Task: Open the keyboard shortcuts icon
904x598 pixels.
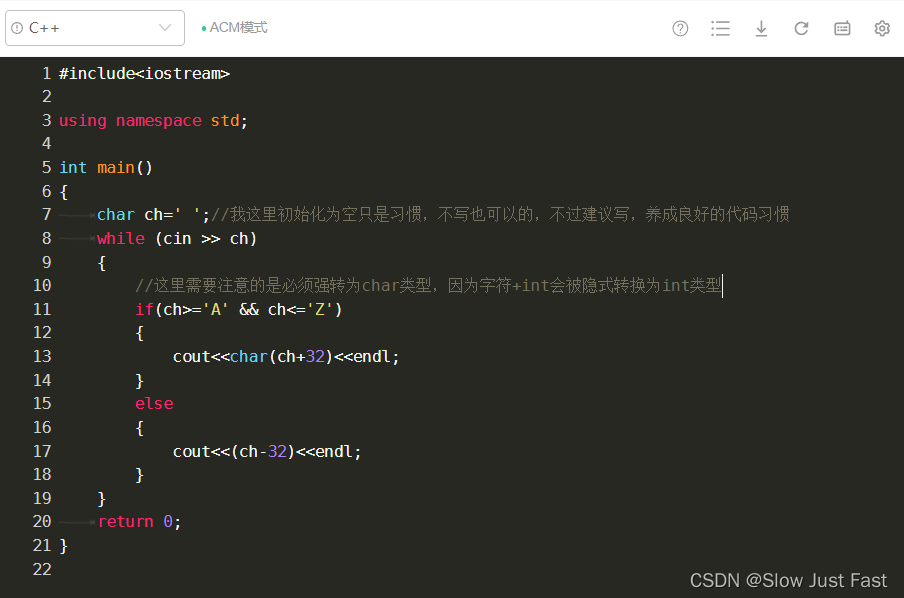Action: [x=842, y=28]
